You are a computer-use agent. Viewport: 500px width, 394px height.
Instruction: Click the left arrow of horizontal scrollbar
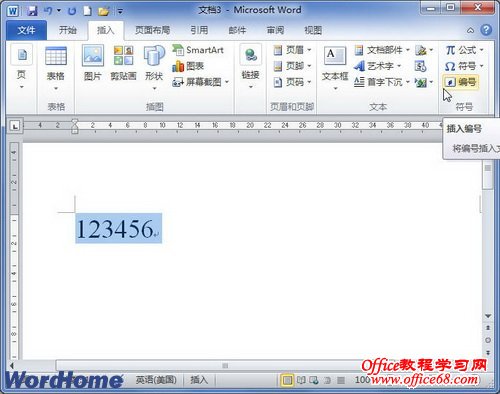click(12, 366)
